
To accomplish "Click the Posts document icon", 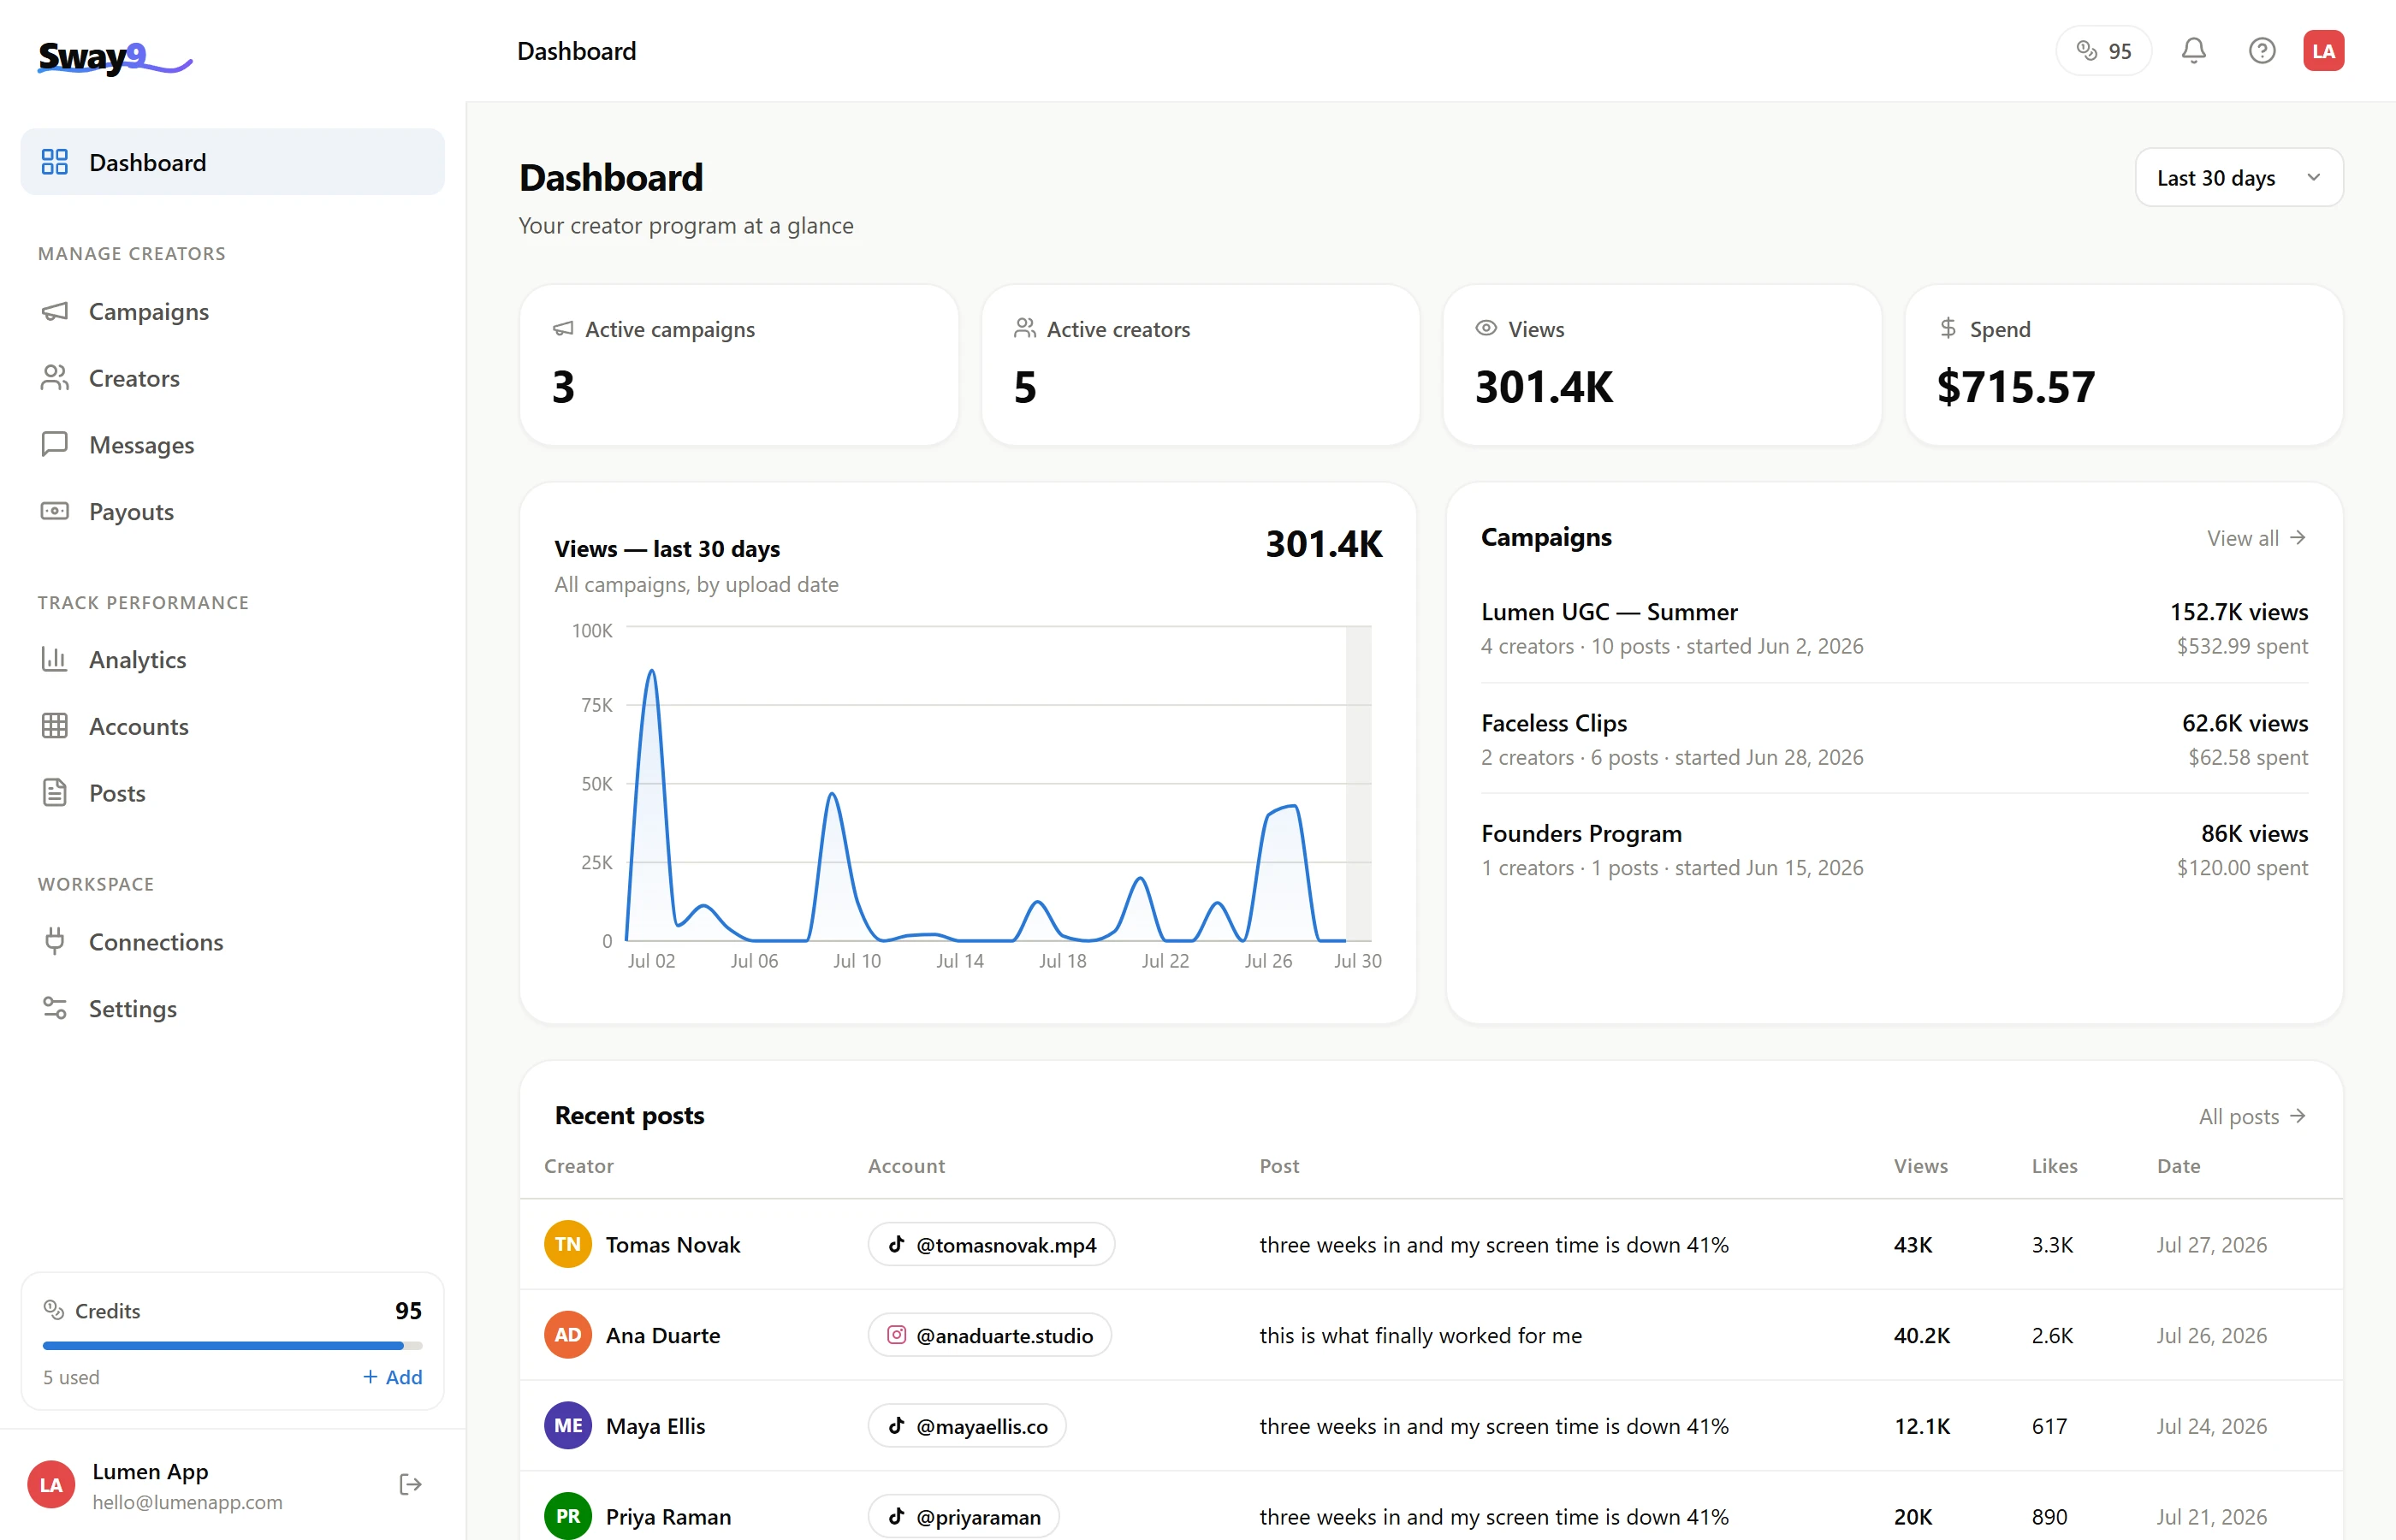I will (x=55, y=793).
